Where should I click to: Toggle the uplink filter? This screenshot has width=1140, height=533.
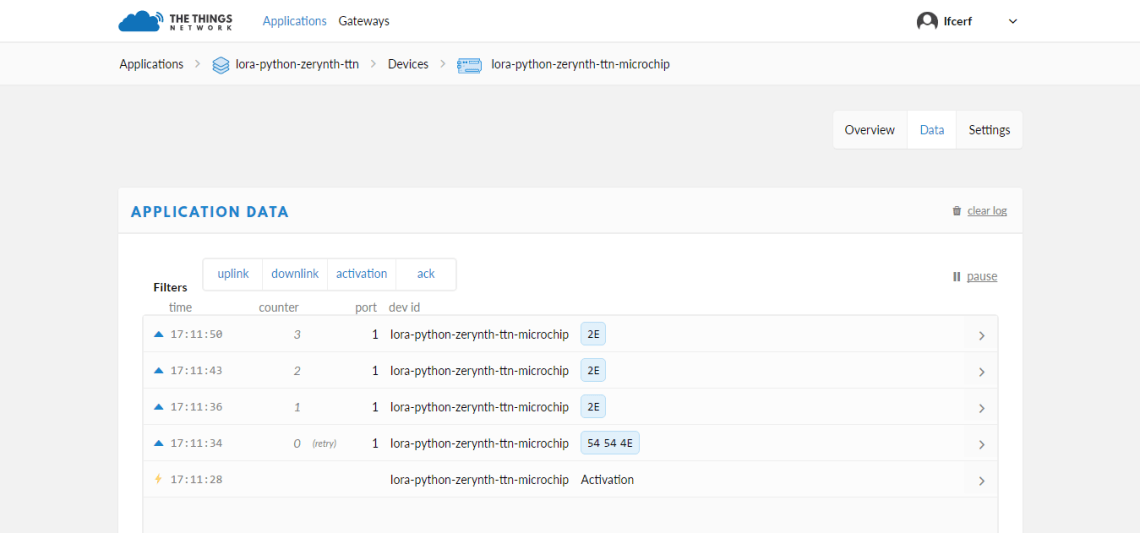233,274
